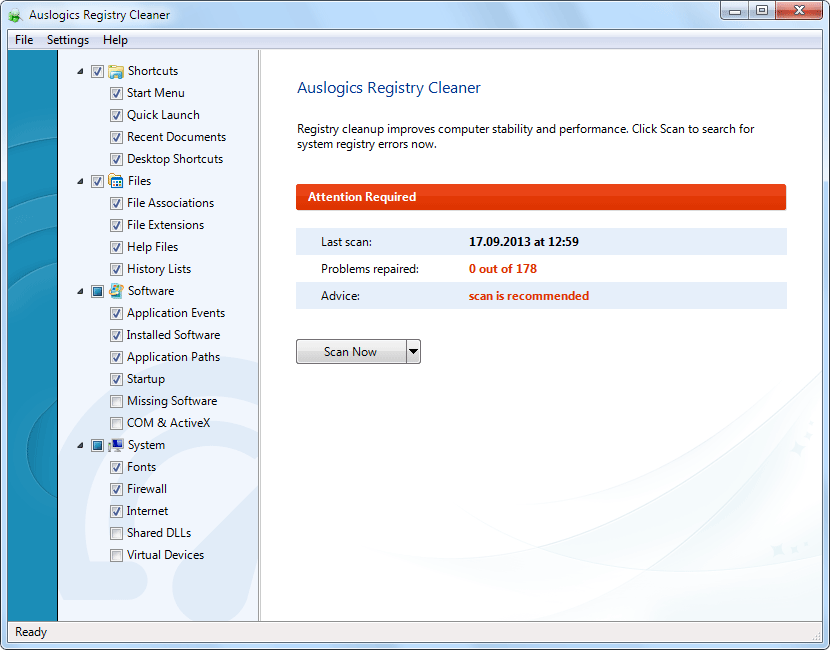The height and width of the screenshot is (650, 830).
Task: Uncheck the Start Menu checkbox
Action: pos(116,94)
